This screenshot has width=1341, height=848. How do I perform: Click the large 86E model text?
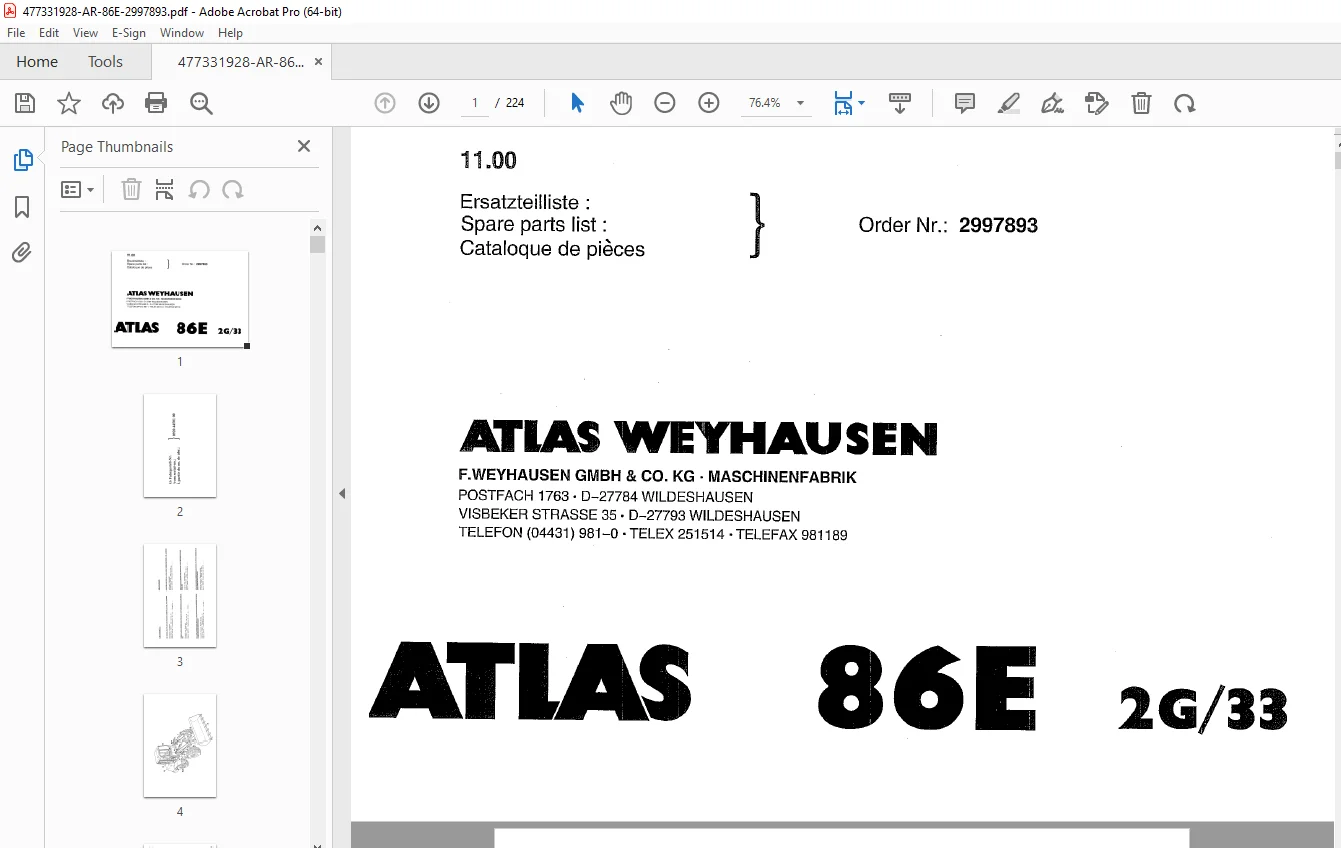pos(926,690)
